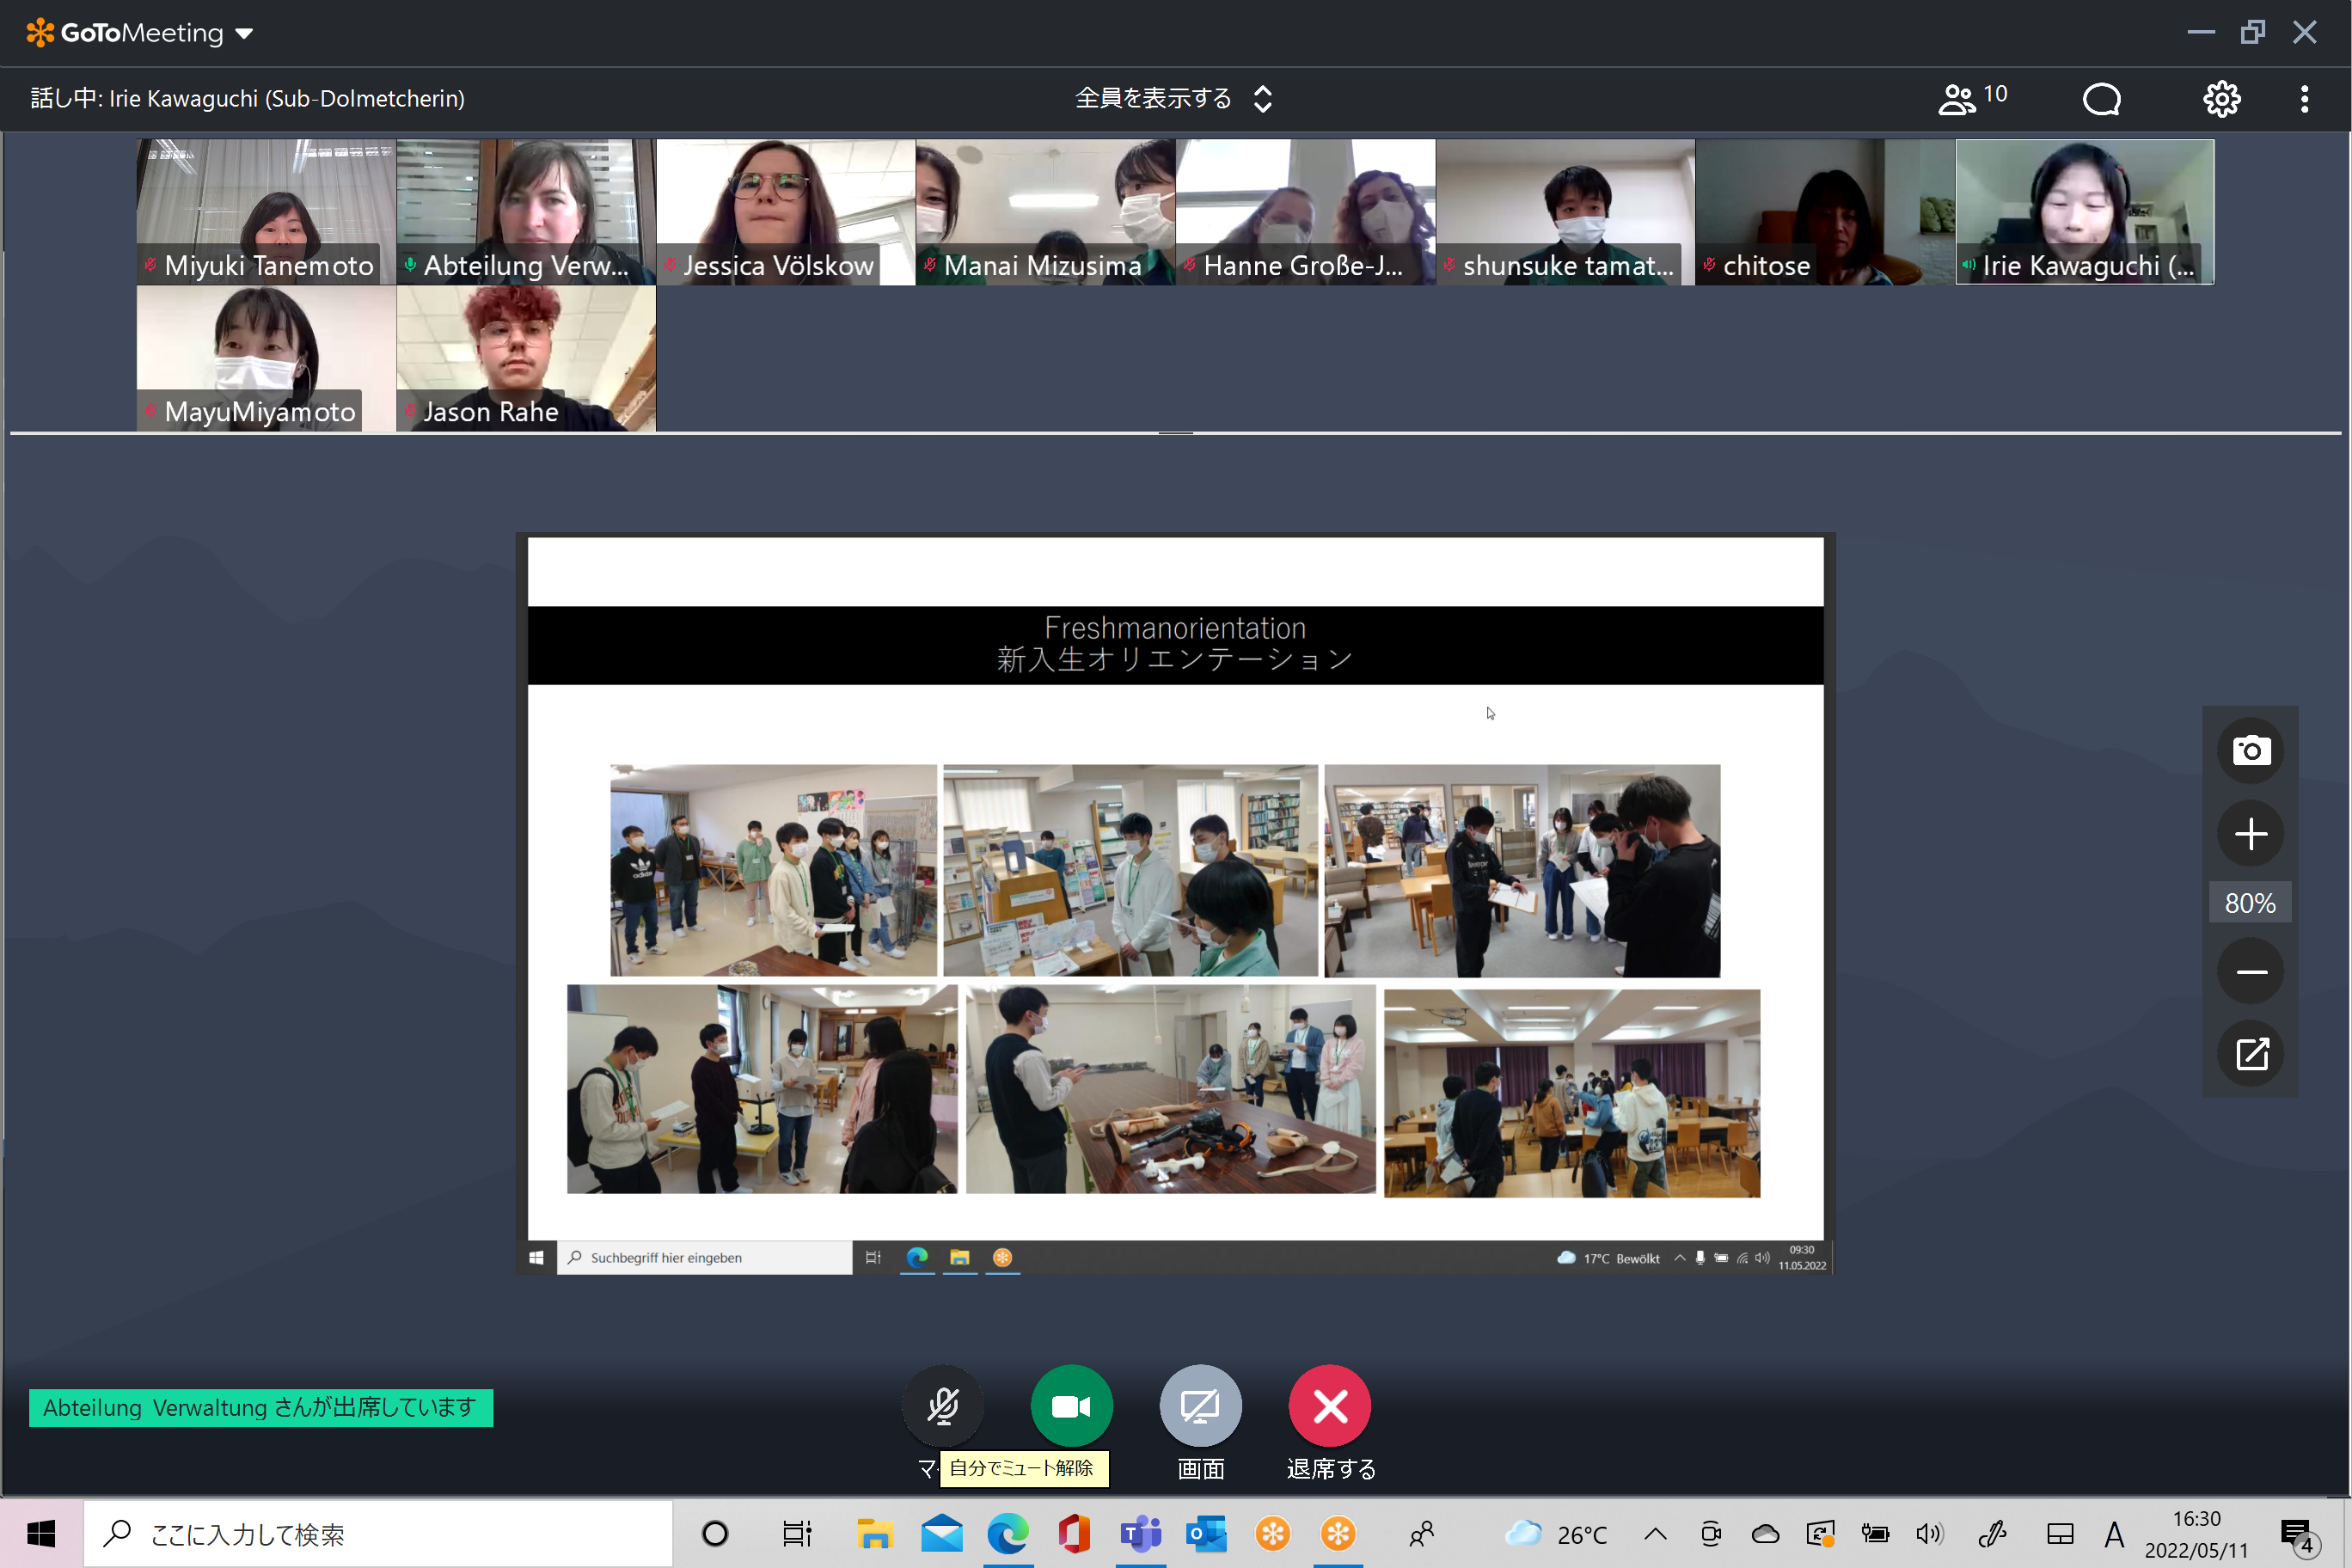The height and width of the screenshot is (1568, 2352).
Task: Zoom out with the minus button
Action: click(x=2250, y=971)
